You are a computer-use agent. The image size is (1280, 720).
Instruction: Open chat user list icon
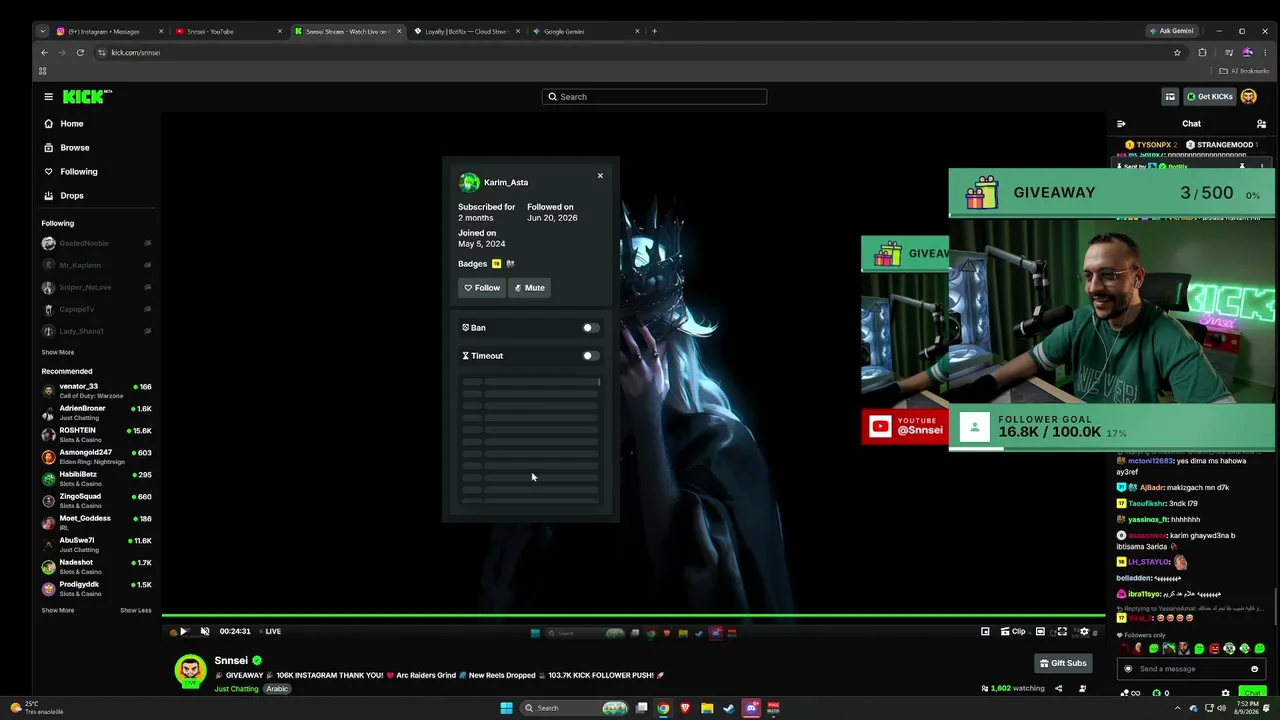[1261, 124]
